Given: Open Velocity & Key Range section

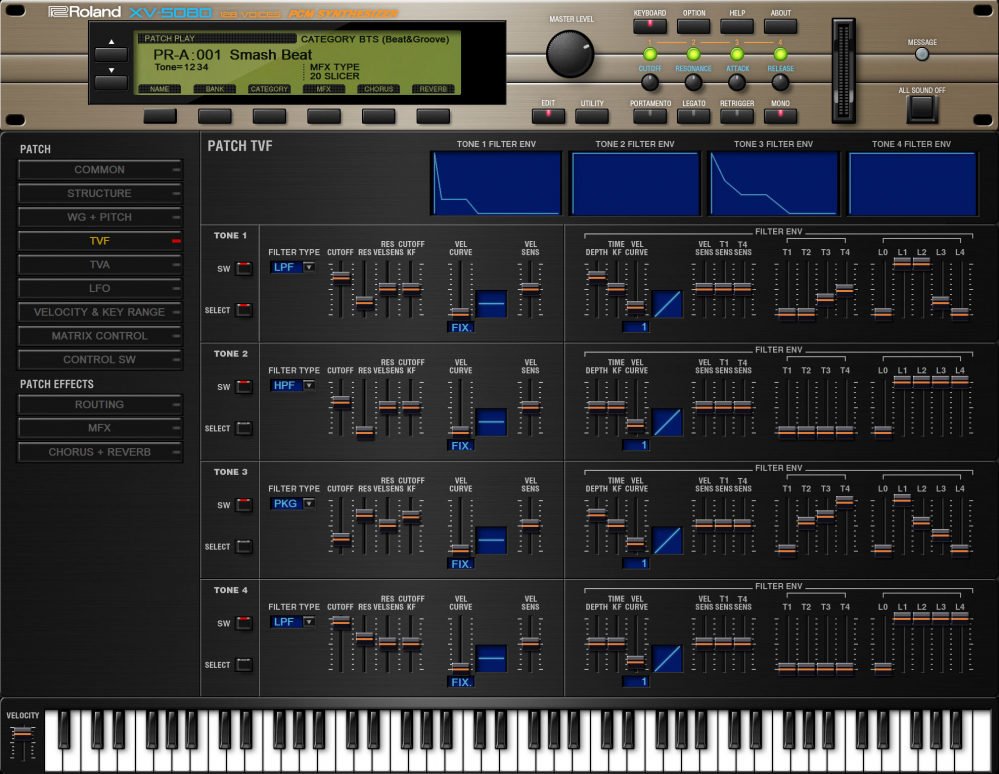Looking at the screenshot, I should click(100, 312).
